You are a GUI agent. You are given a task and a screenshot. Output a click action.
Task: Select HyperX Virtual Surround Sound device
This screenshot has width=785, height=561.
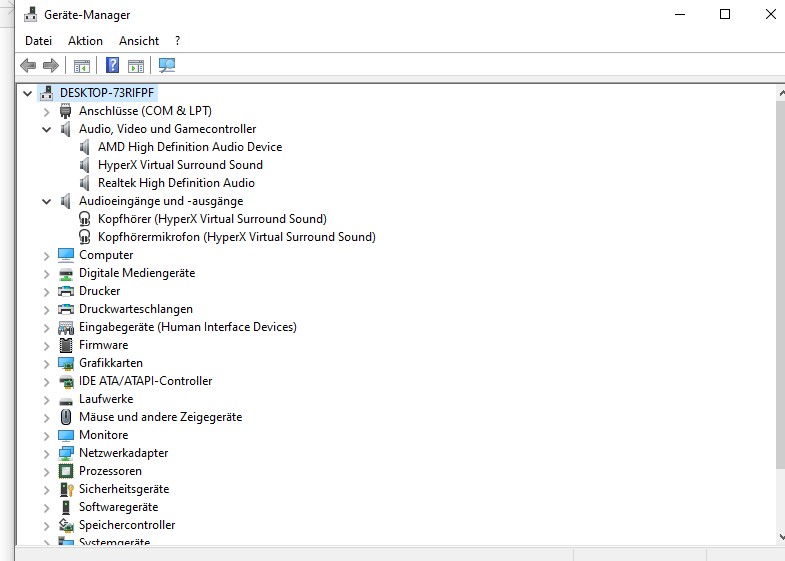(180, 165)
